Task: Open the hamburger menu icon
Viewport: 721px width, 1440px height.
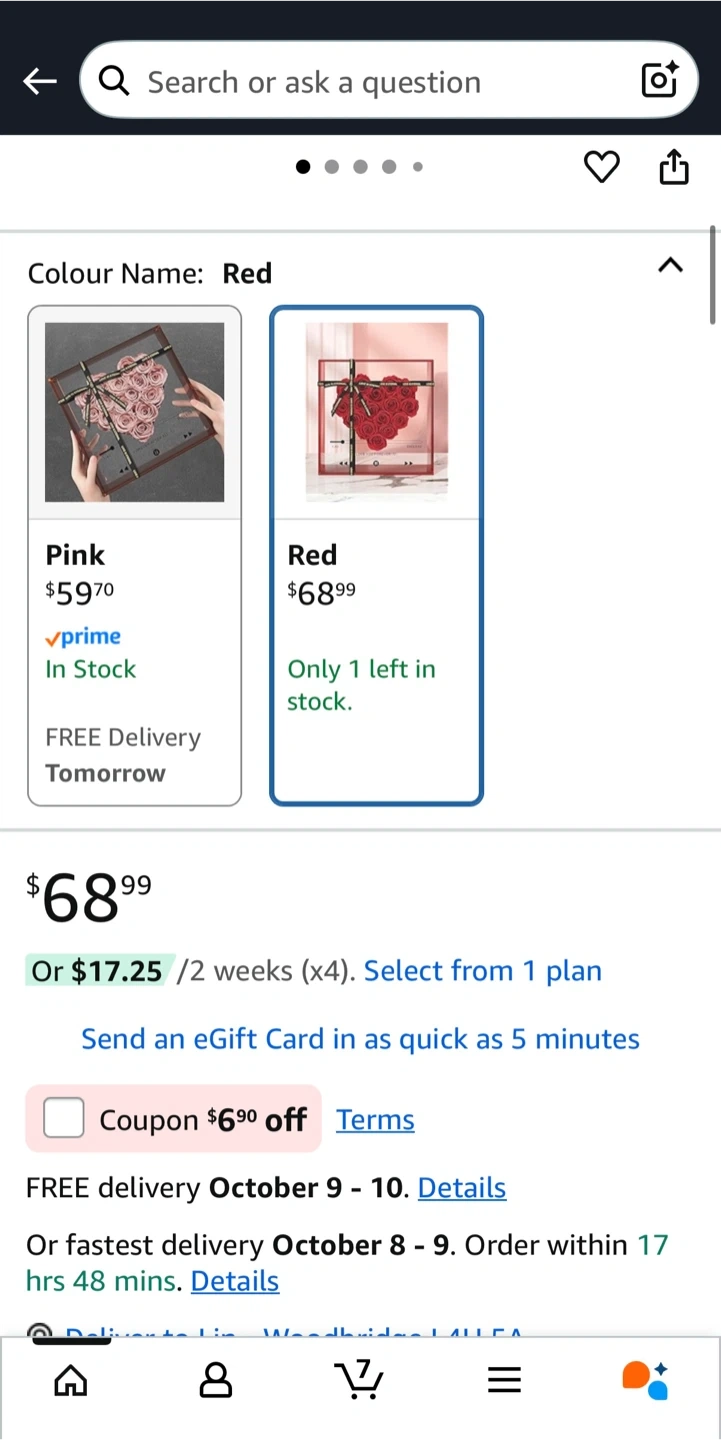Action: coord(504,1381)
